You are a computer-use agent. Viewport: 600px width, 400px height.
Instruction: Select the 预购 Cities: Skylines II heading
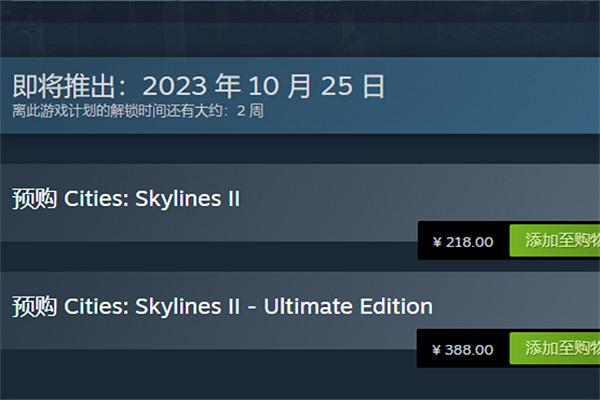click(126, 198)
